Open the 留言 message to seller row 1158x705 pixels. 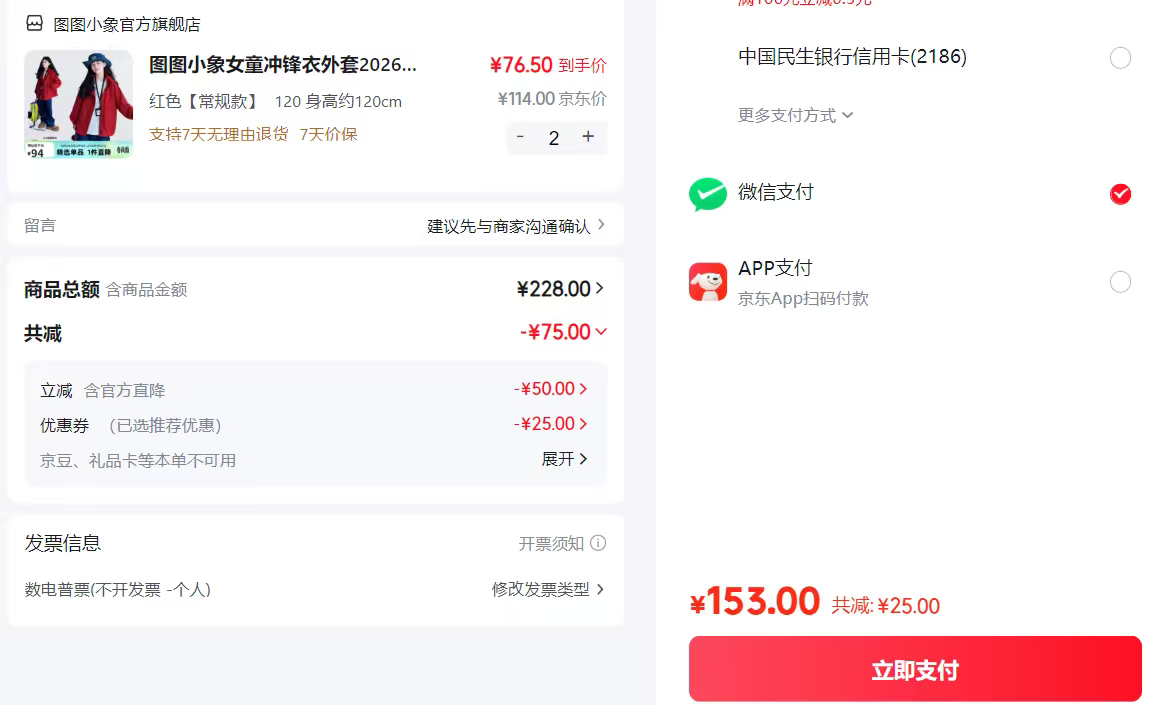click(x=315, y=226)
